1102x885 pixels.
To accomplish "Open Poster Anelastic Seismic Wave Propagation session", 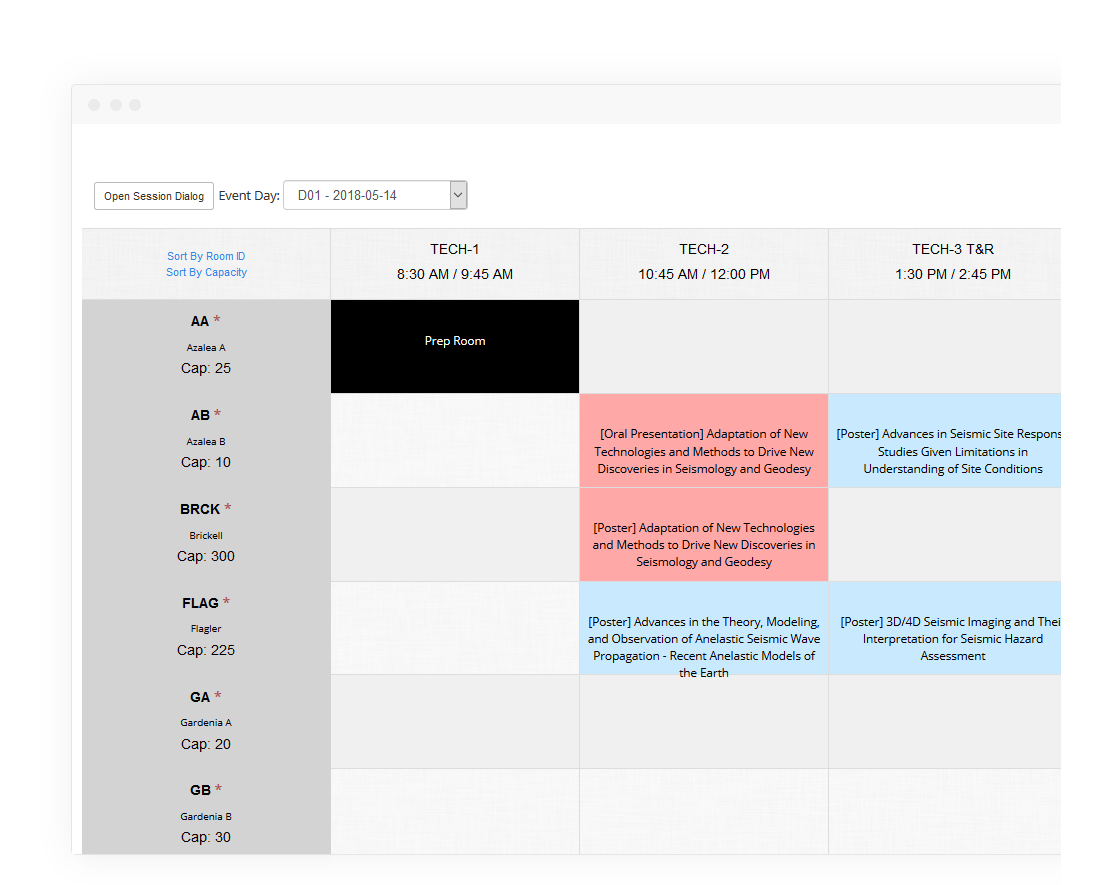I will (704, 628).
